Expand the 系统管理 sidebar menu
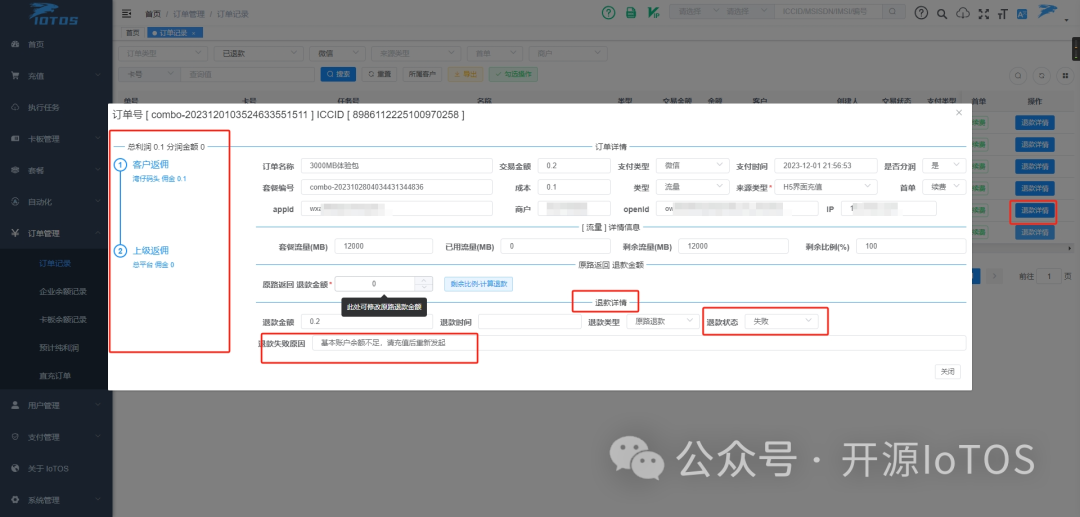This screenshot has width=1080, height=517. tap(56, 500)
